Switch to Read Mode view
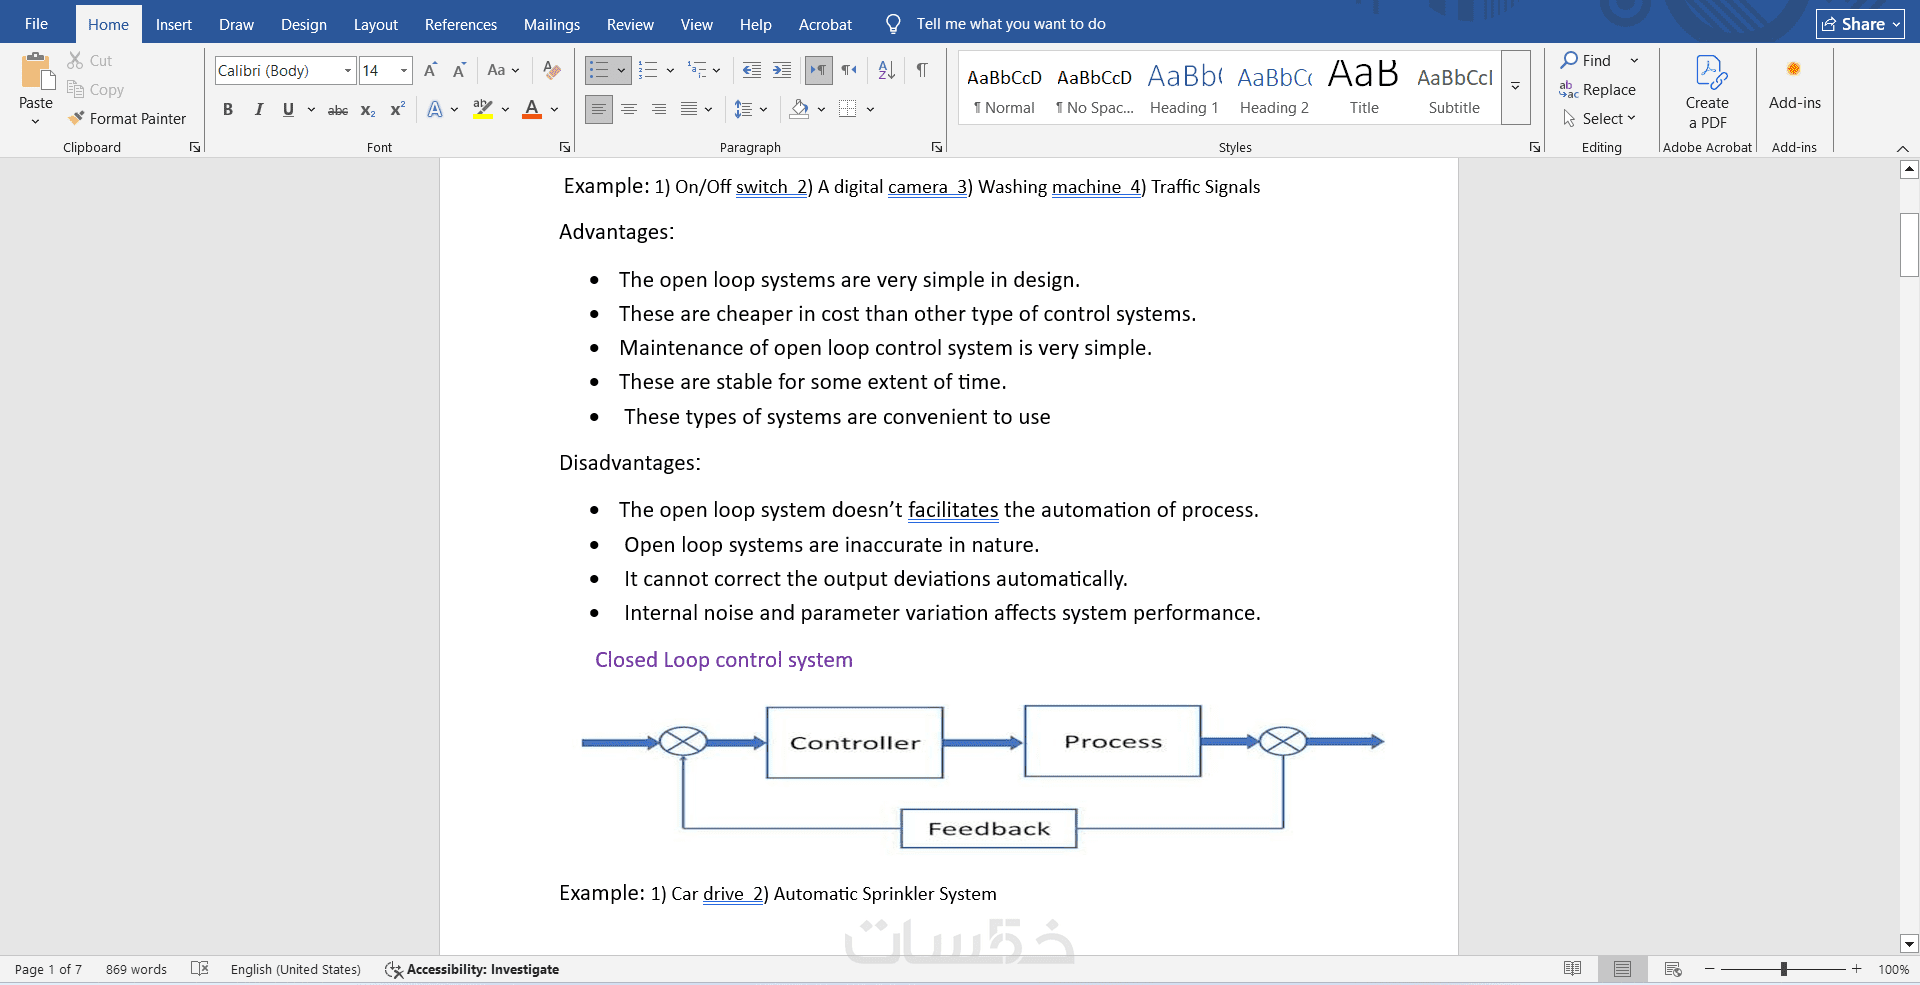The width and height of the screenshot is (1920, 985). tap(1573, 969)
